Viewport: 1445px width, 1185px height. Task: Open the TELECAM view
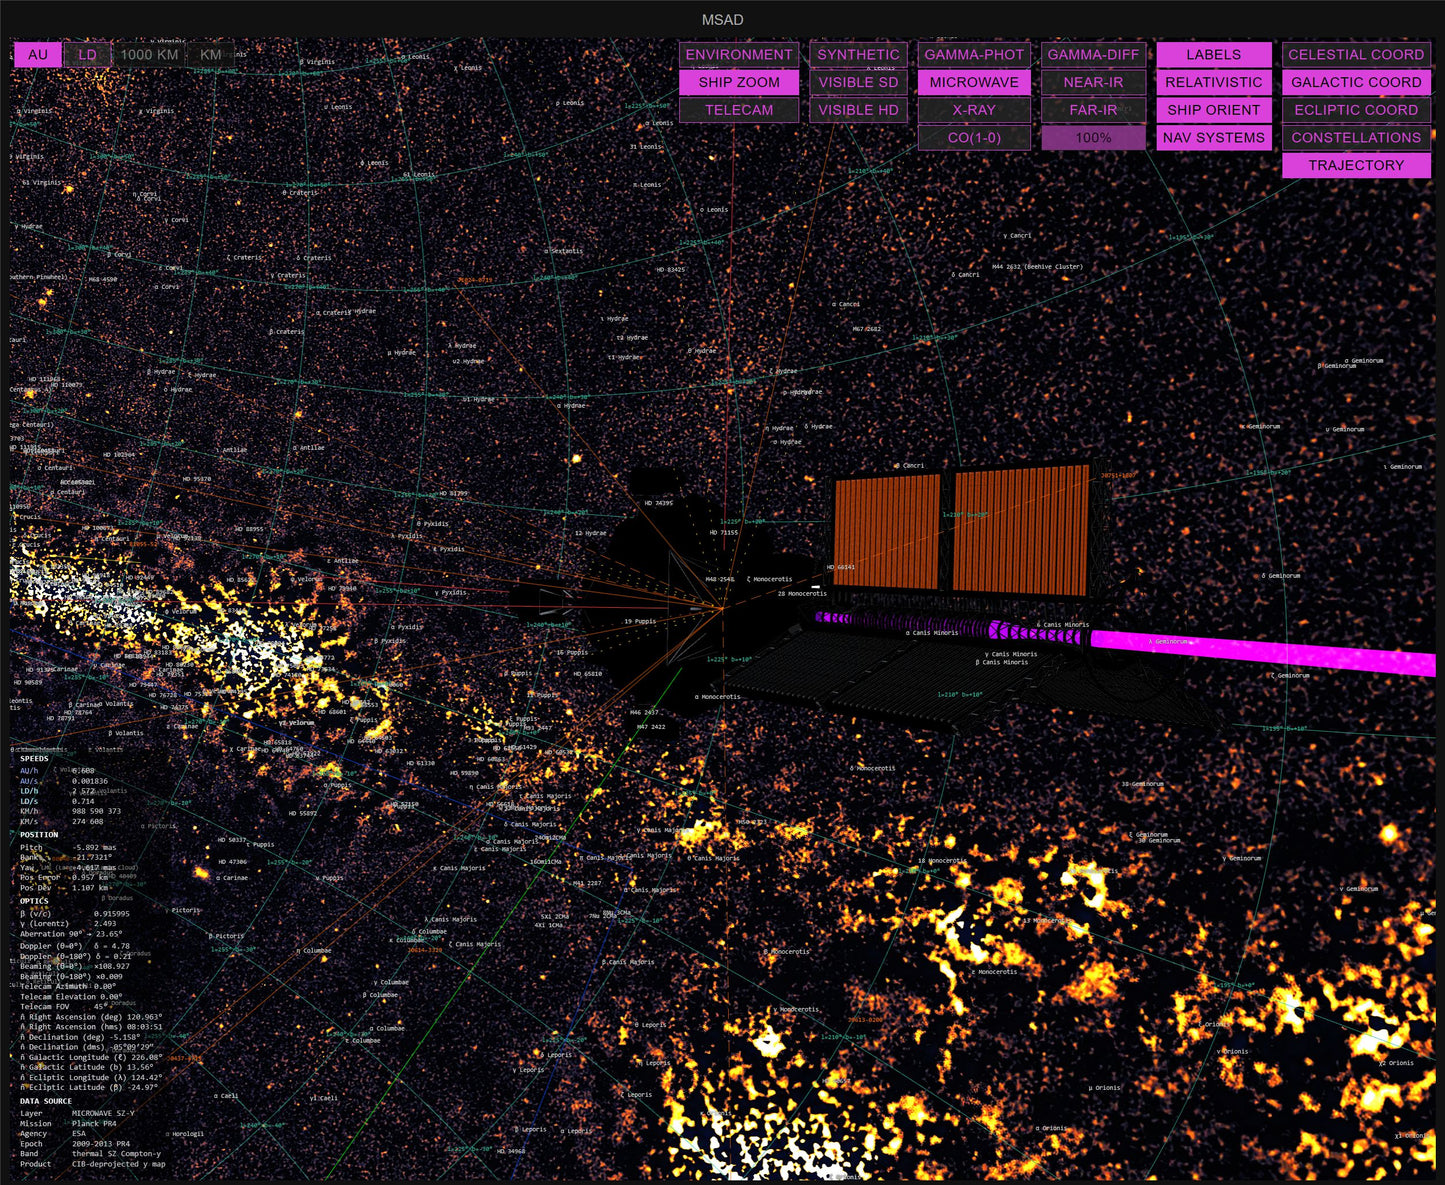739,110
